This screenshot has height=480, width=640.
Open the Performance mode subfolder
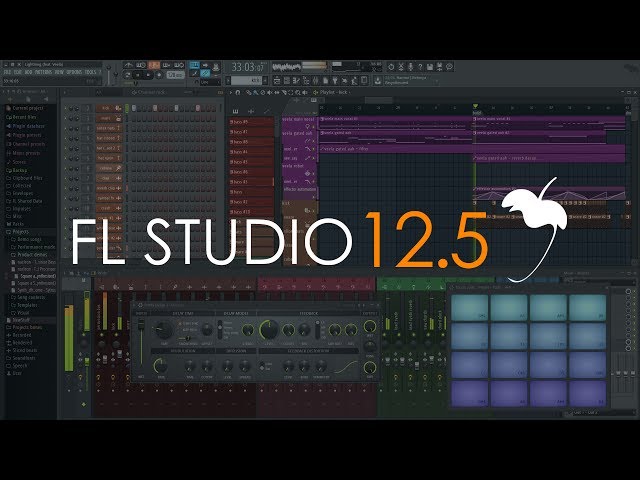33,247
